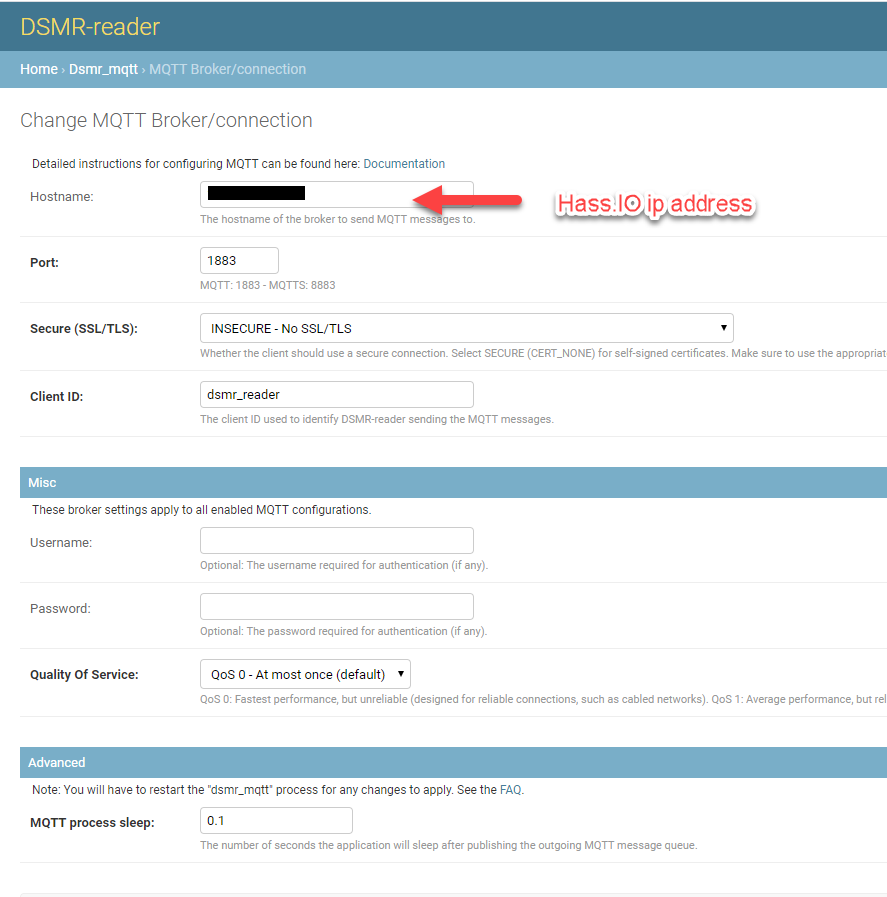Open the Secure (SSL/TLS) dropdown
The image size is (887, 897).
coord(467,328)
